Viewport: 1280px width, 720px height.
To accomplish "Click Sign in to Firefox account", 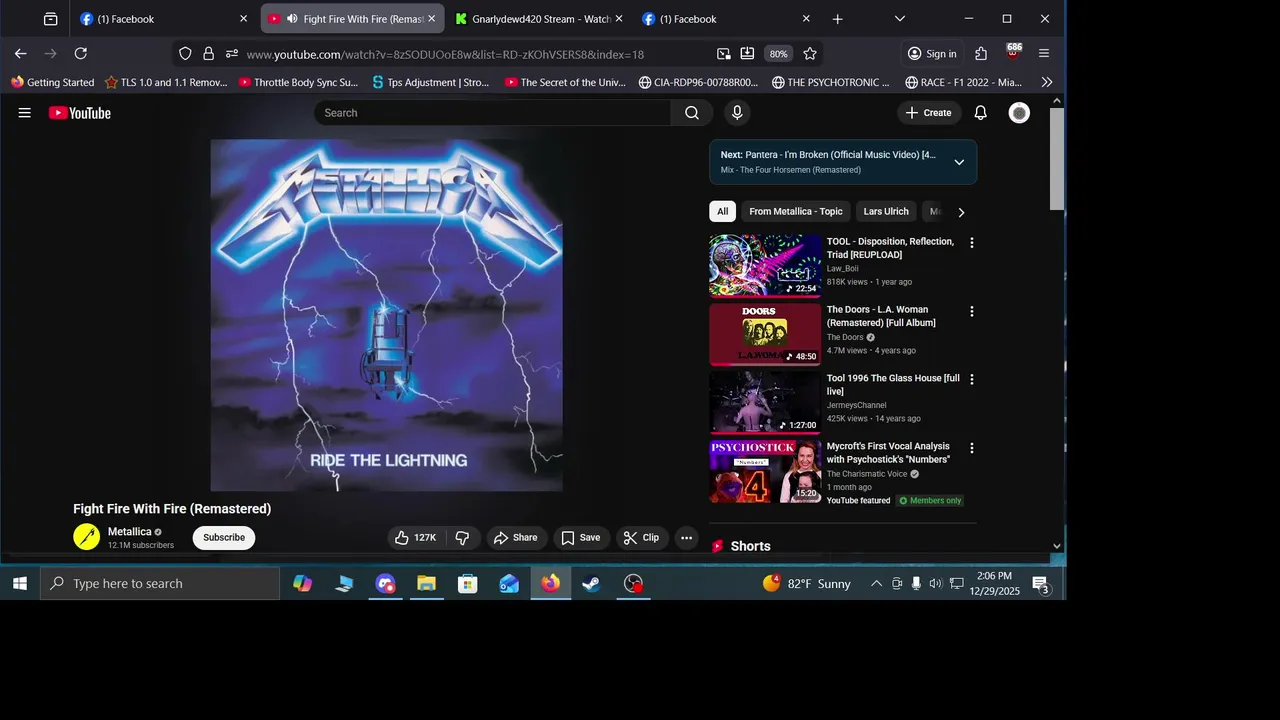I will [x=932, y=54].
